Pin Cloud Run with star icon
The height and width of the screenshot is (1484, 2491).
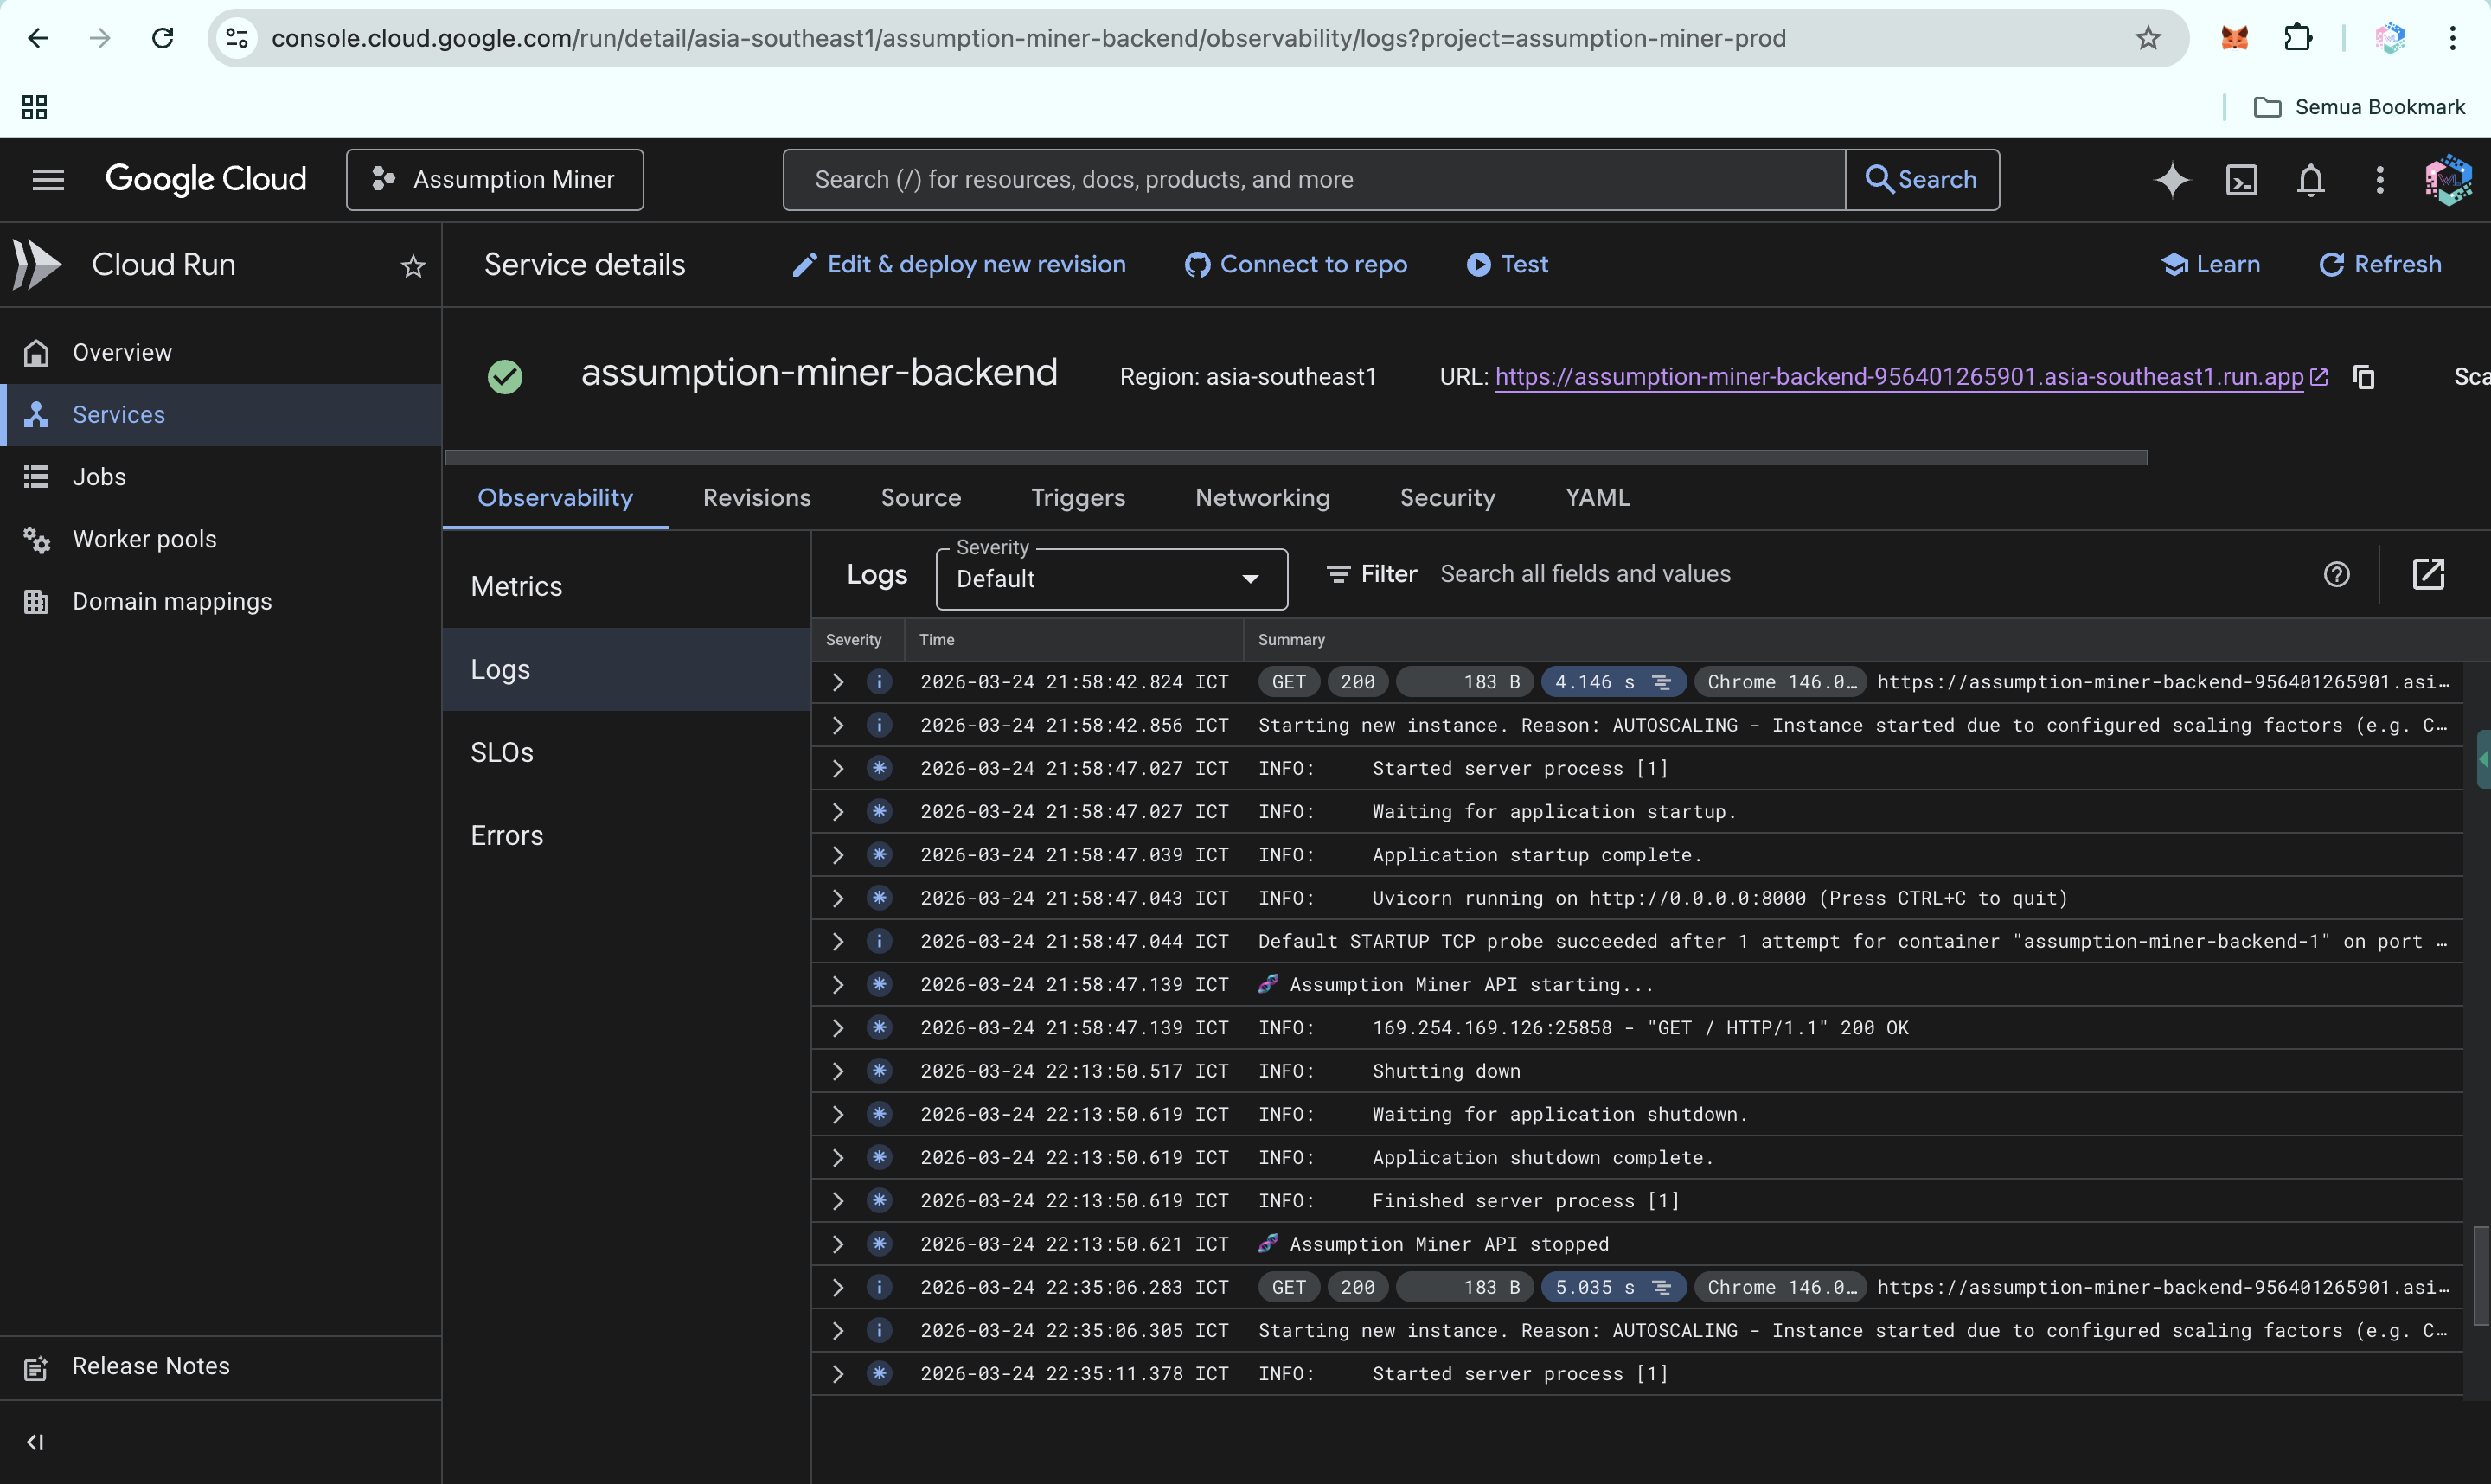(413, 266)
